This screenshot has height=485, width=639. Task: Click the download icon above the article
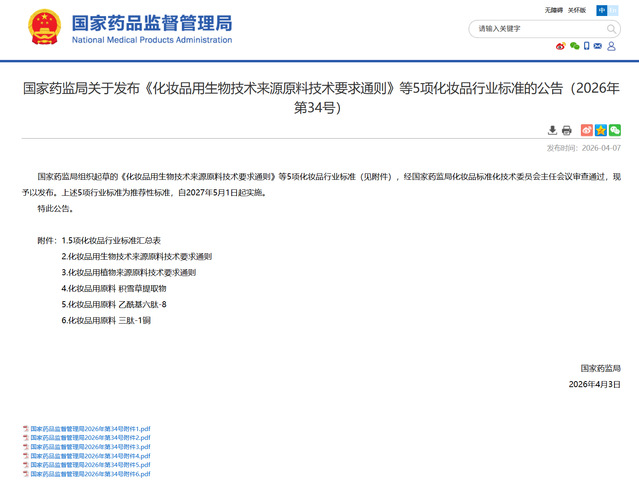pyautogui.click(x=552, y=130)
